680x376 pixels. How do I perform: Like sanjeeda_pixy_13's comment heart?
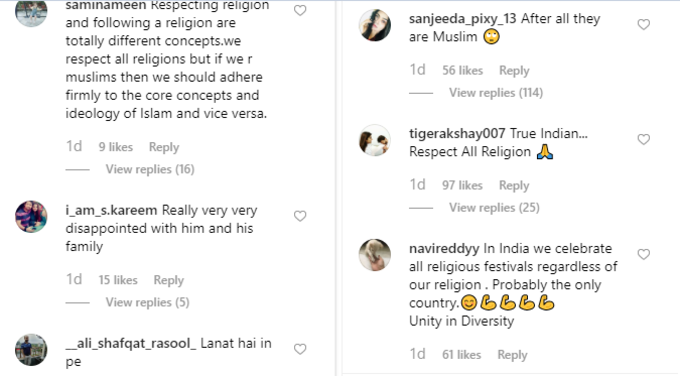click(x=644, y=24)
